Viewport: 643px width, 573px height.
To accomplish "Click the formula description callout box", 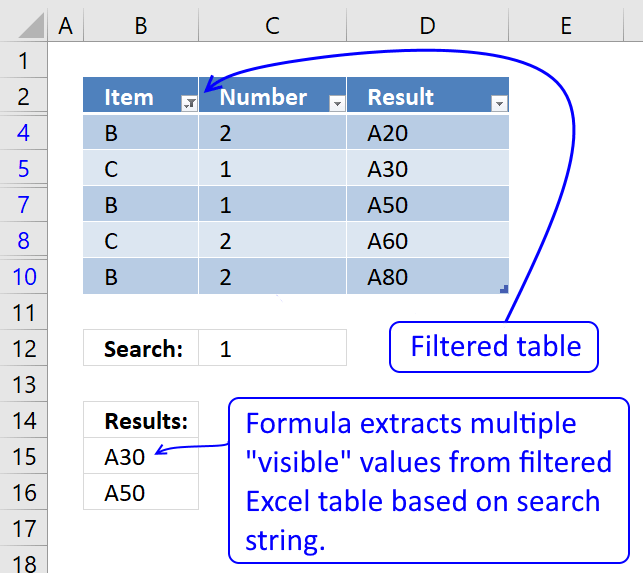I will 429,480.
